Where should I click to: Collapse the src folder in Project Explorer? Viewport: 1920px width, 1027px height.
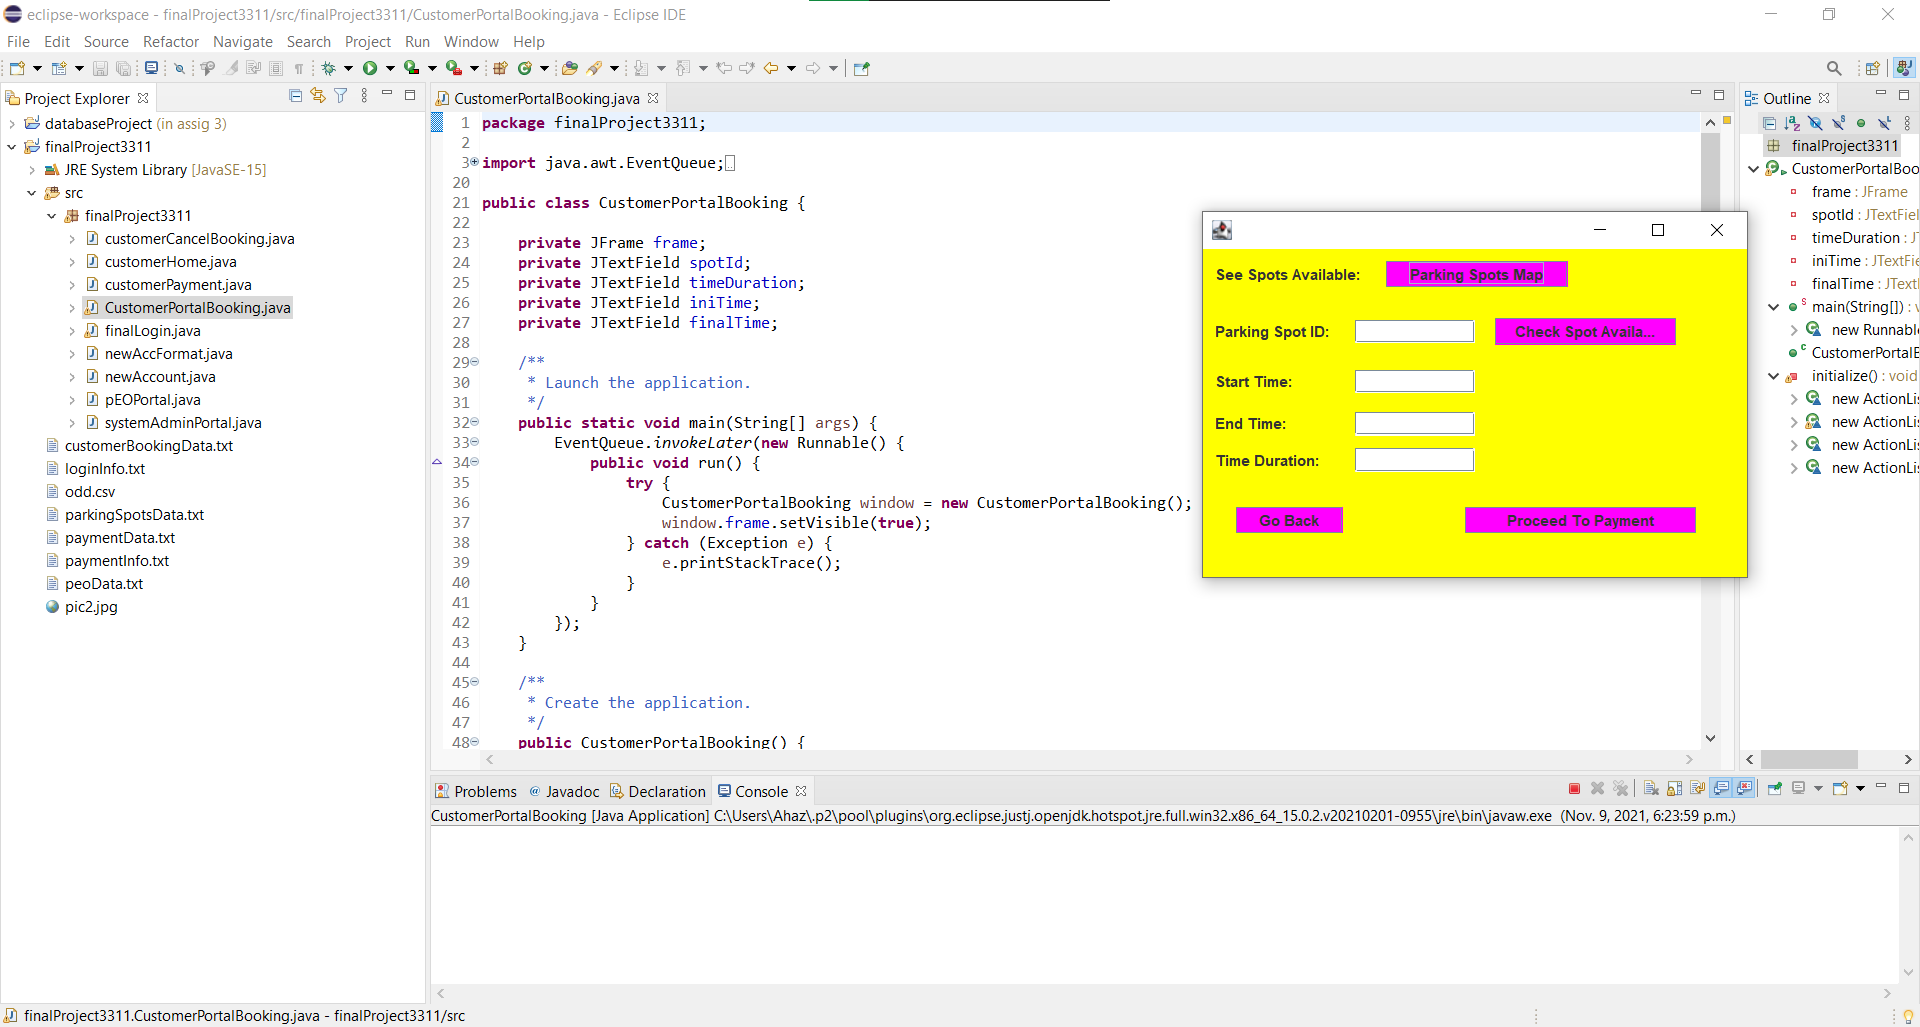(x=31, y=193)
